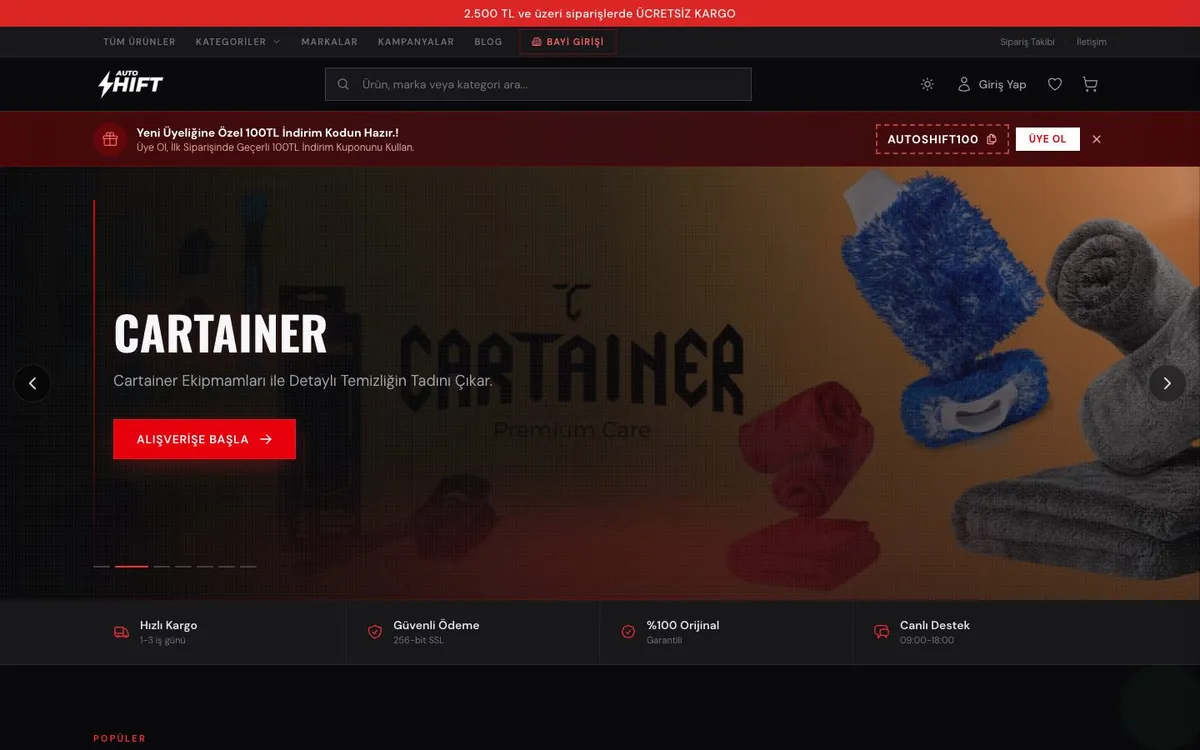Open BLOG menu item
Screen dimensions: 1200x750
pyautogui.click(x=488, y=42)
